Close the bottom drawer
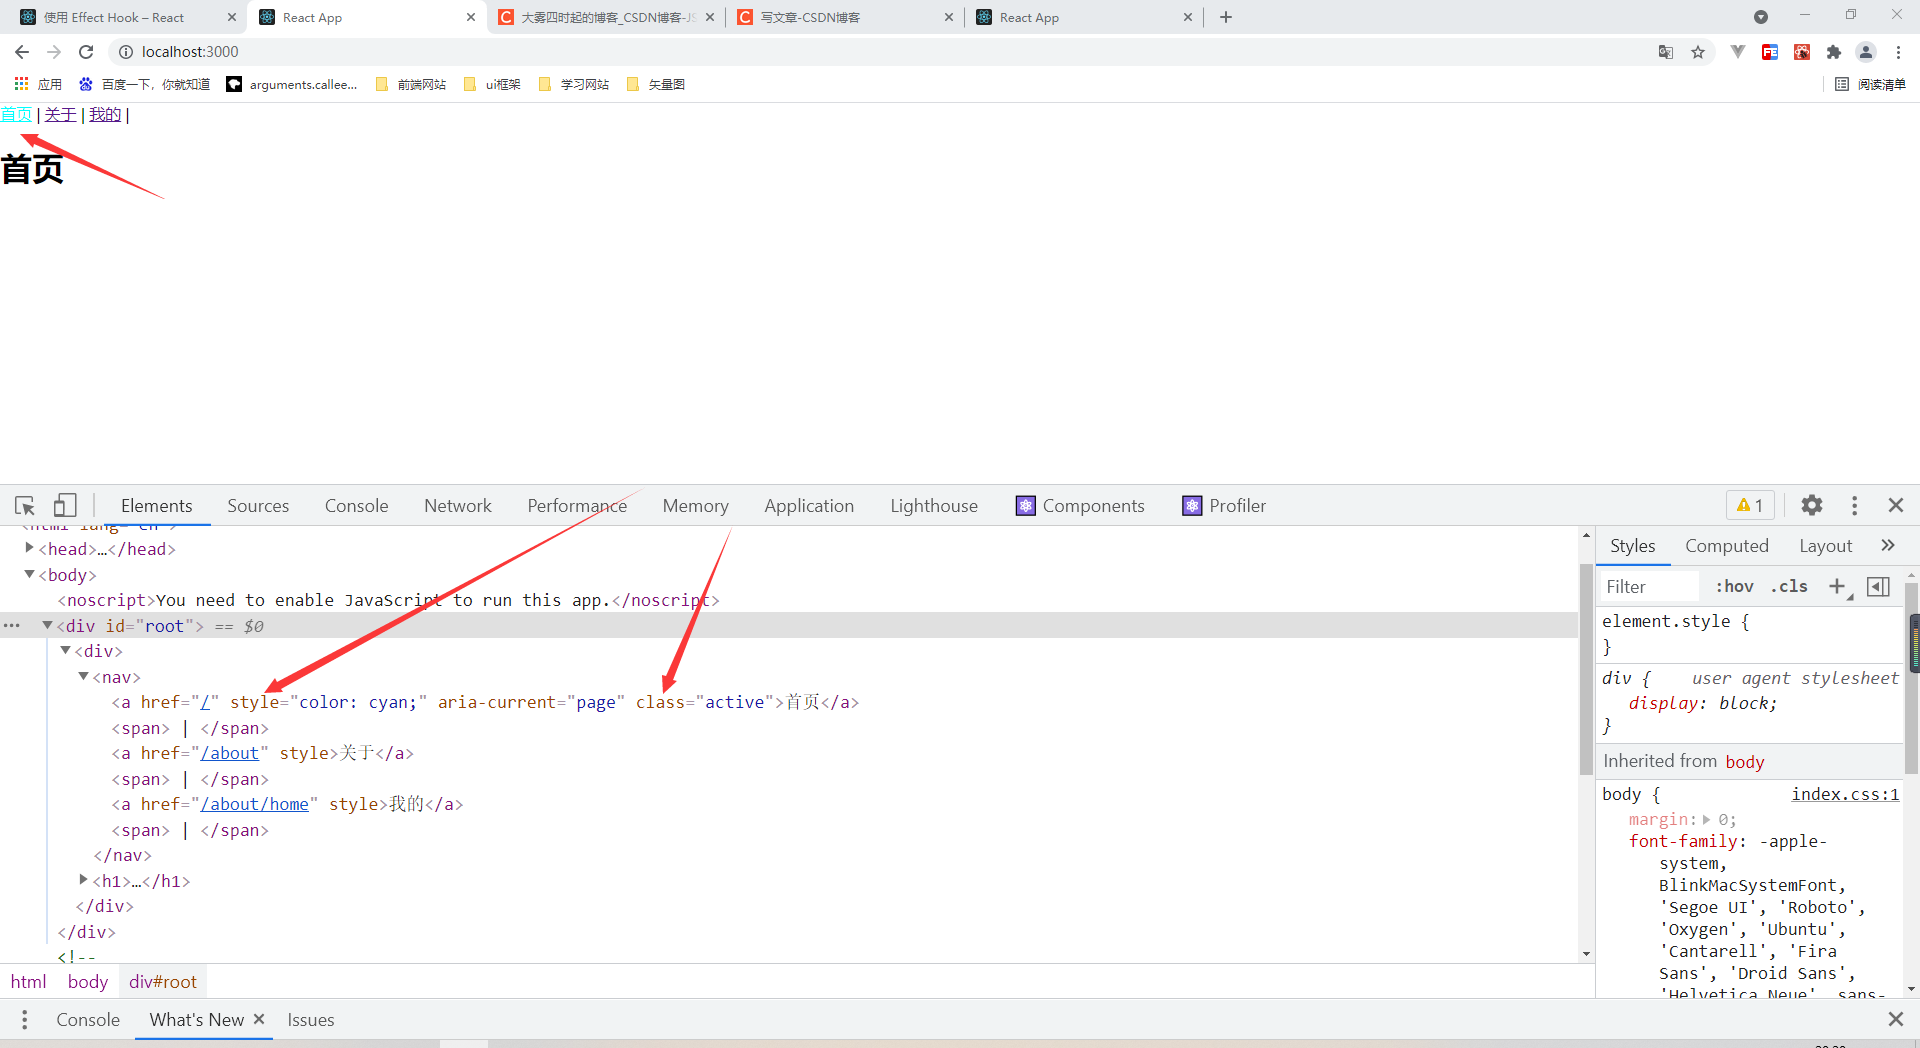Viewport: 1920px width, 1048px height. click(x=1896, y=1019)
